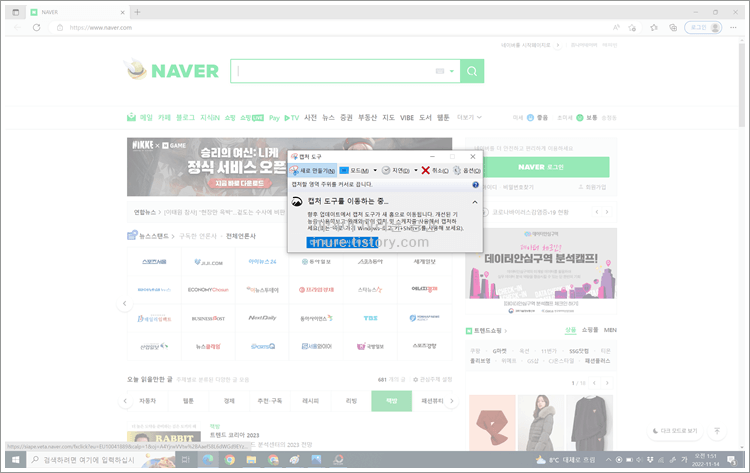The width and height of the screenshot is (750, 473).
Task: Click New (새로 만들기) in Snipping Tool
Action: (x=313, y=170)
